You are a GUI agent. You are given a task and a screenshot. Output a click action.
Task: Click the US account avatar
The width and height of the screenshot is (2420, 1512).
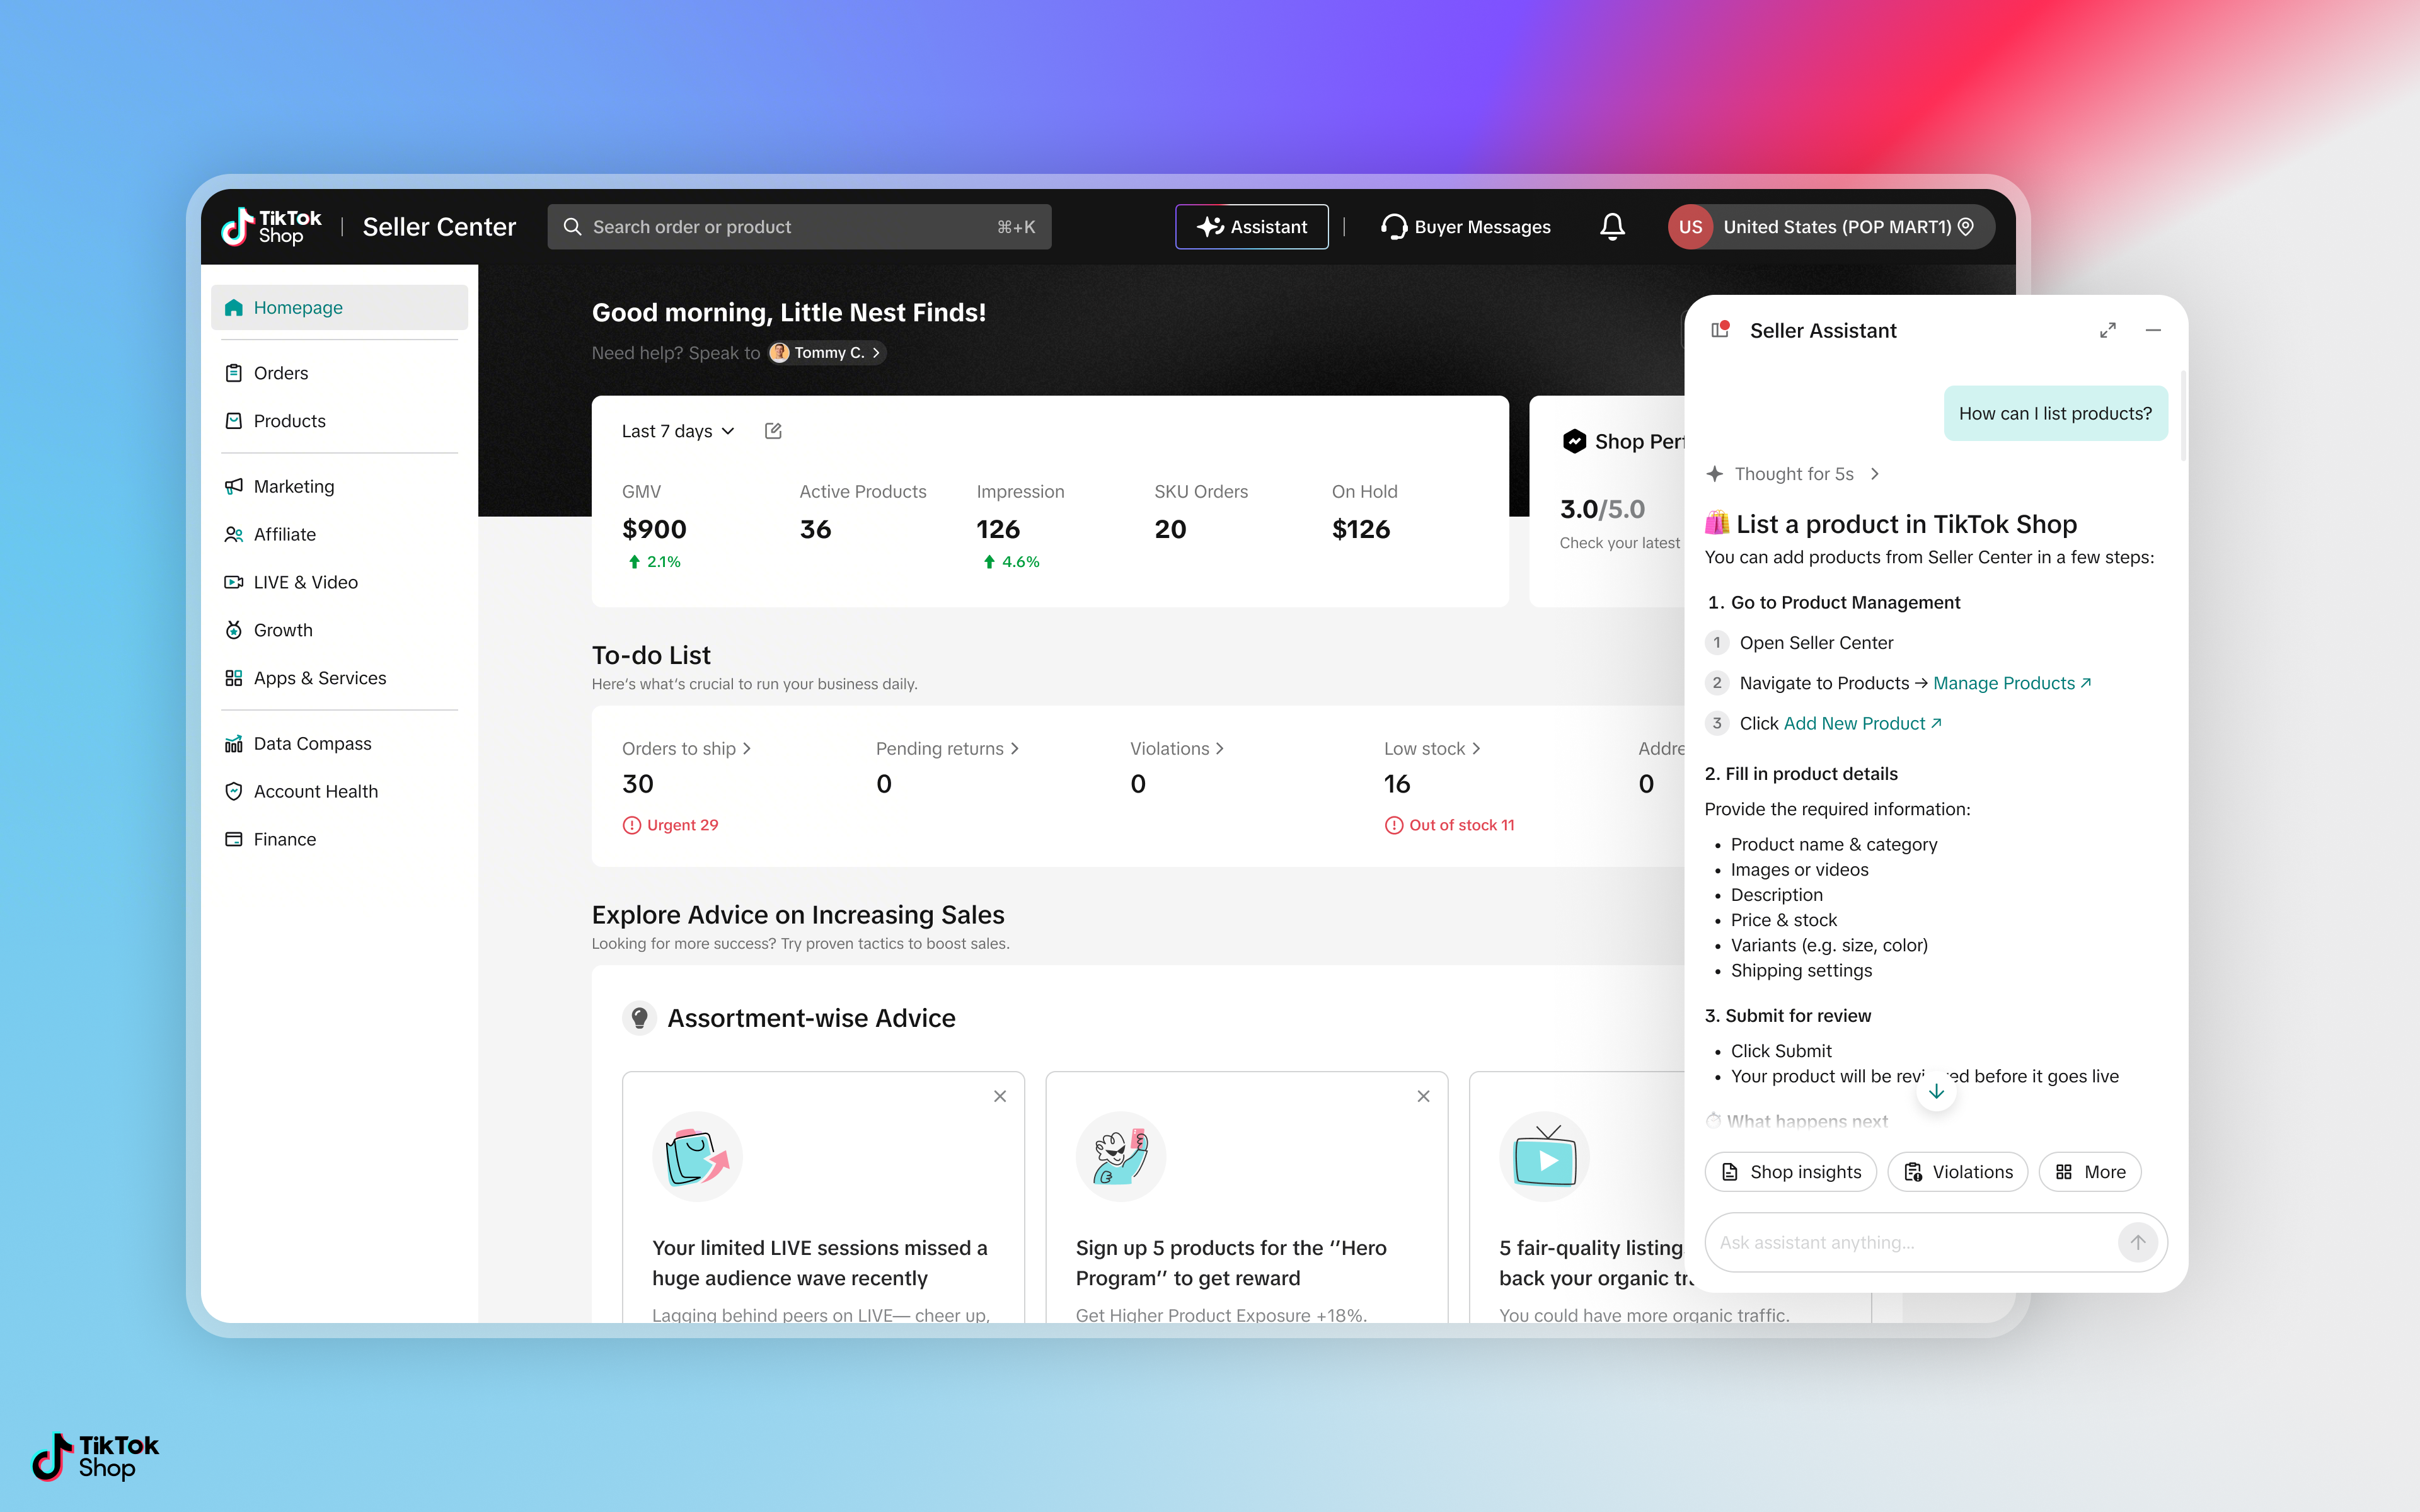click(x=1690, y=227)
